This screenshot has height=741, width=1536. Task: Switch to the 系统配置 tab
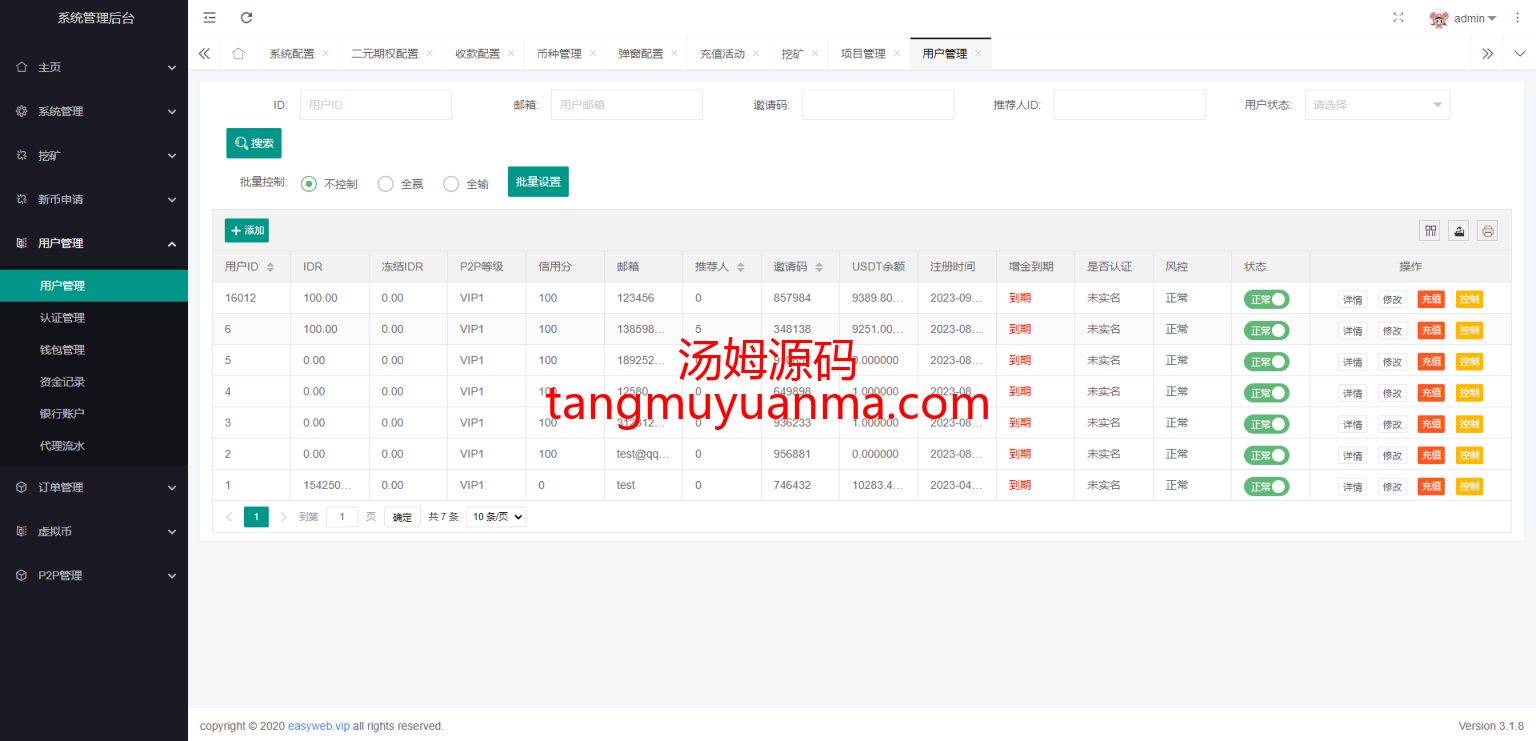(291, 54)
